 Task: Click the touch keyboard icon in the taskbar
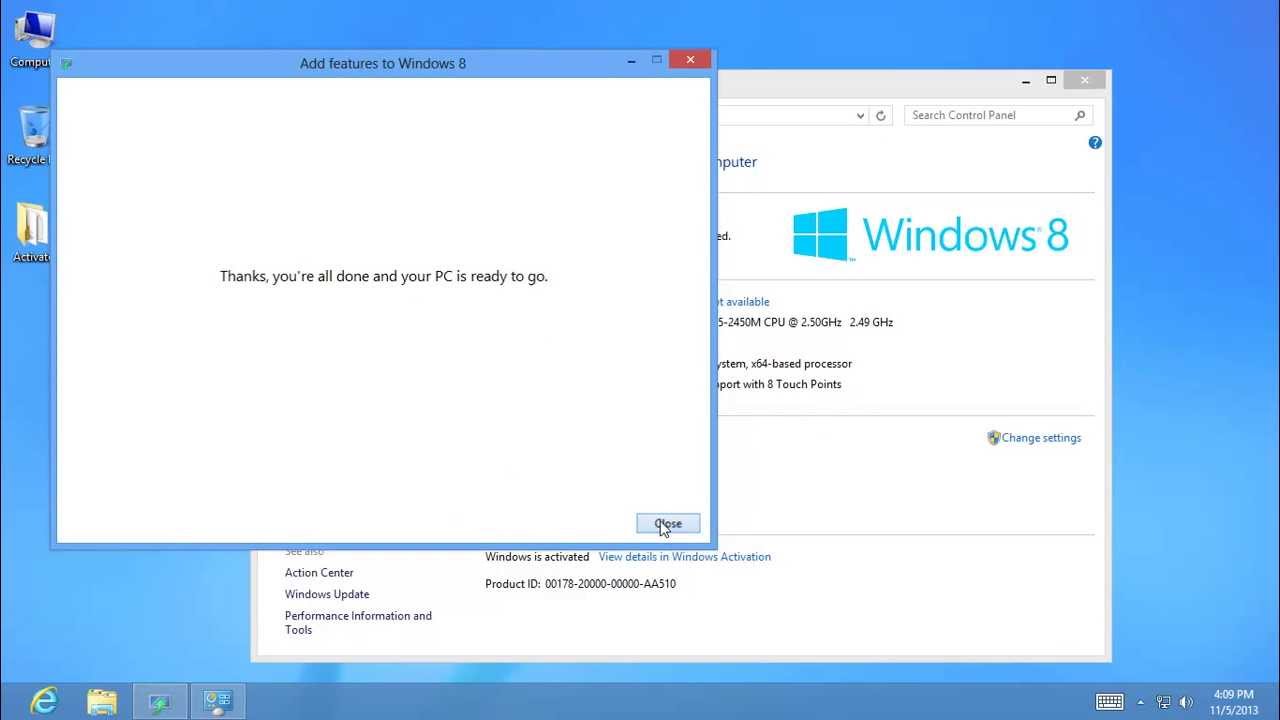point(1110,702)
